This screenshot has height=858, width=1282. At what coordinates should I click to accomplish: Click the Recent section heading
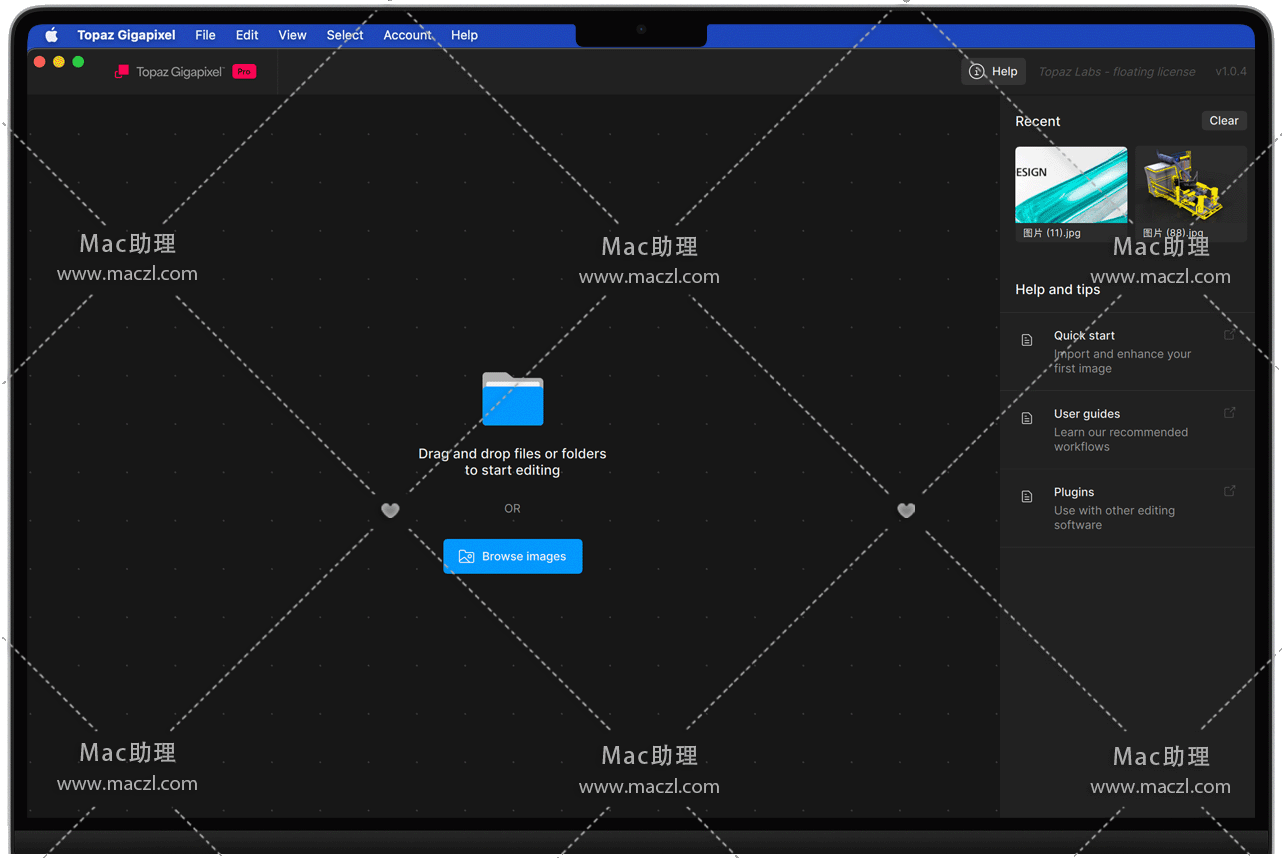1038,121
